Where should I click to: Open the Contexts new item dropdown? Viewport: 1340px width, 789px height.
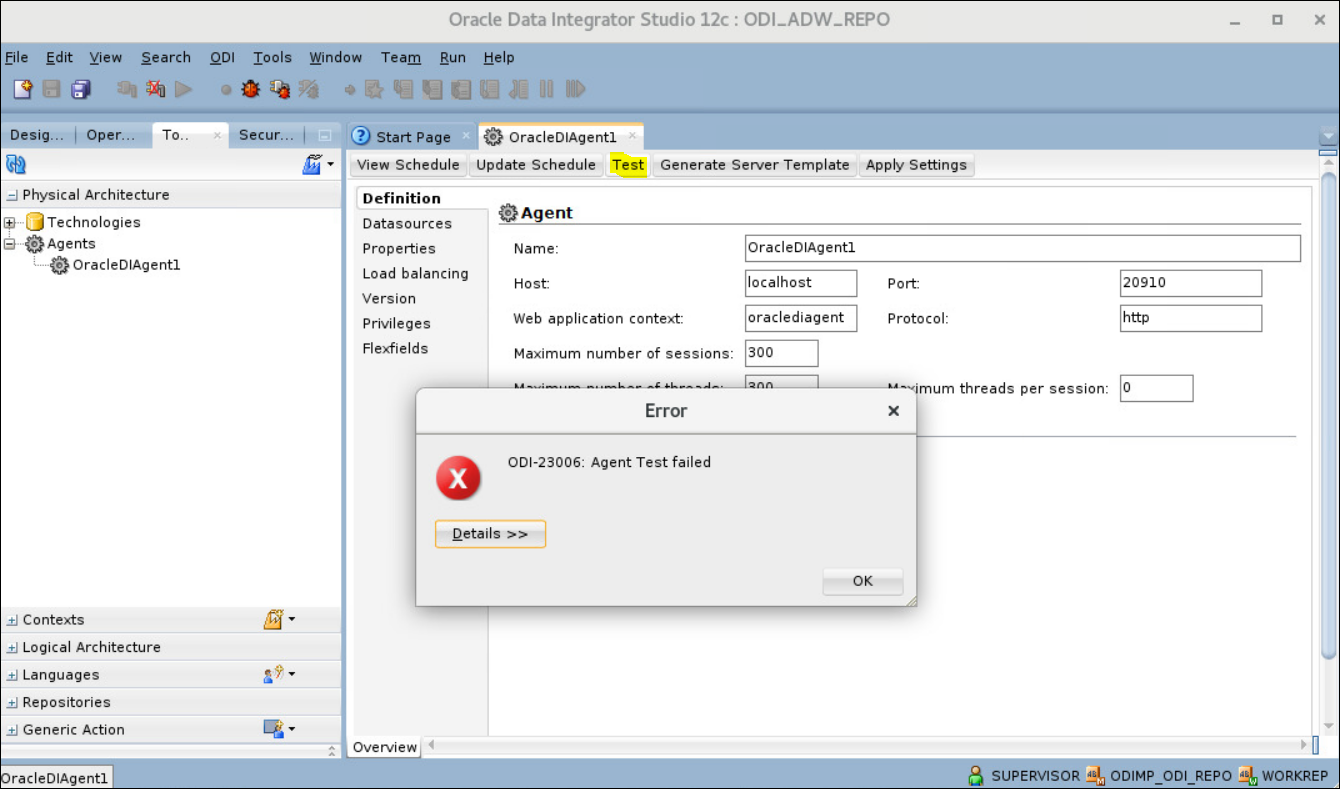[x=279, y=619]
